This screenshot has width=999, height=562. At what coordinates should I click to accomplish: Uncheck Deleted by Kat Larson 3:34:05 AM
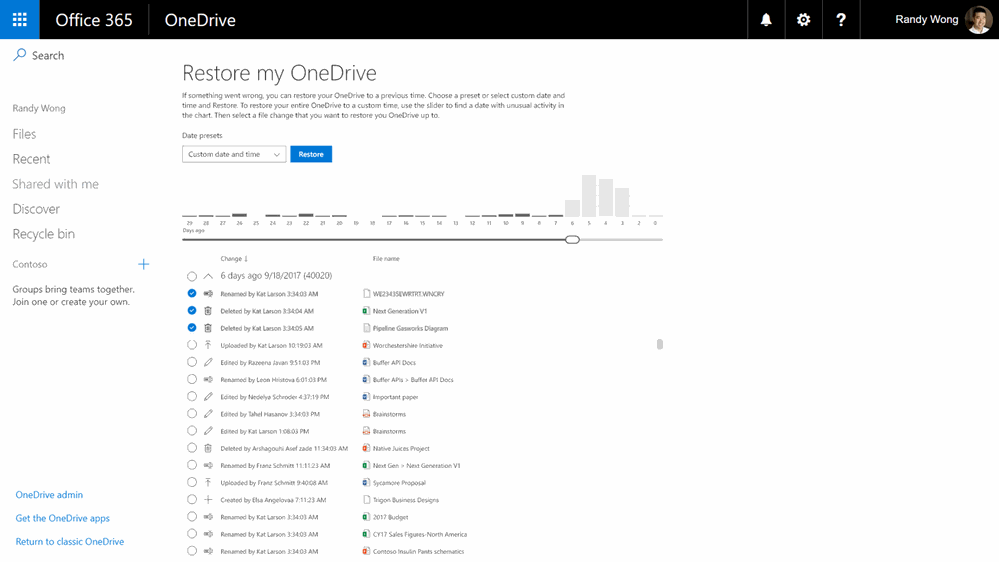click(x=192, y=328)
